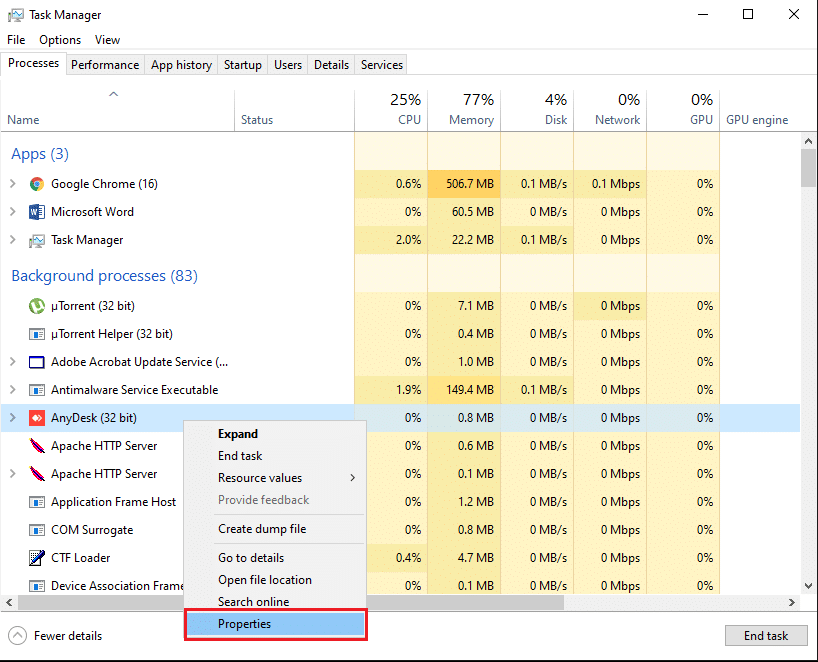Choose Open file location in the context menu
818x662 pixels.
pyautogui.click(x=265, y=580)
